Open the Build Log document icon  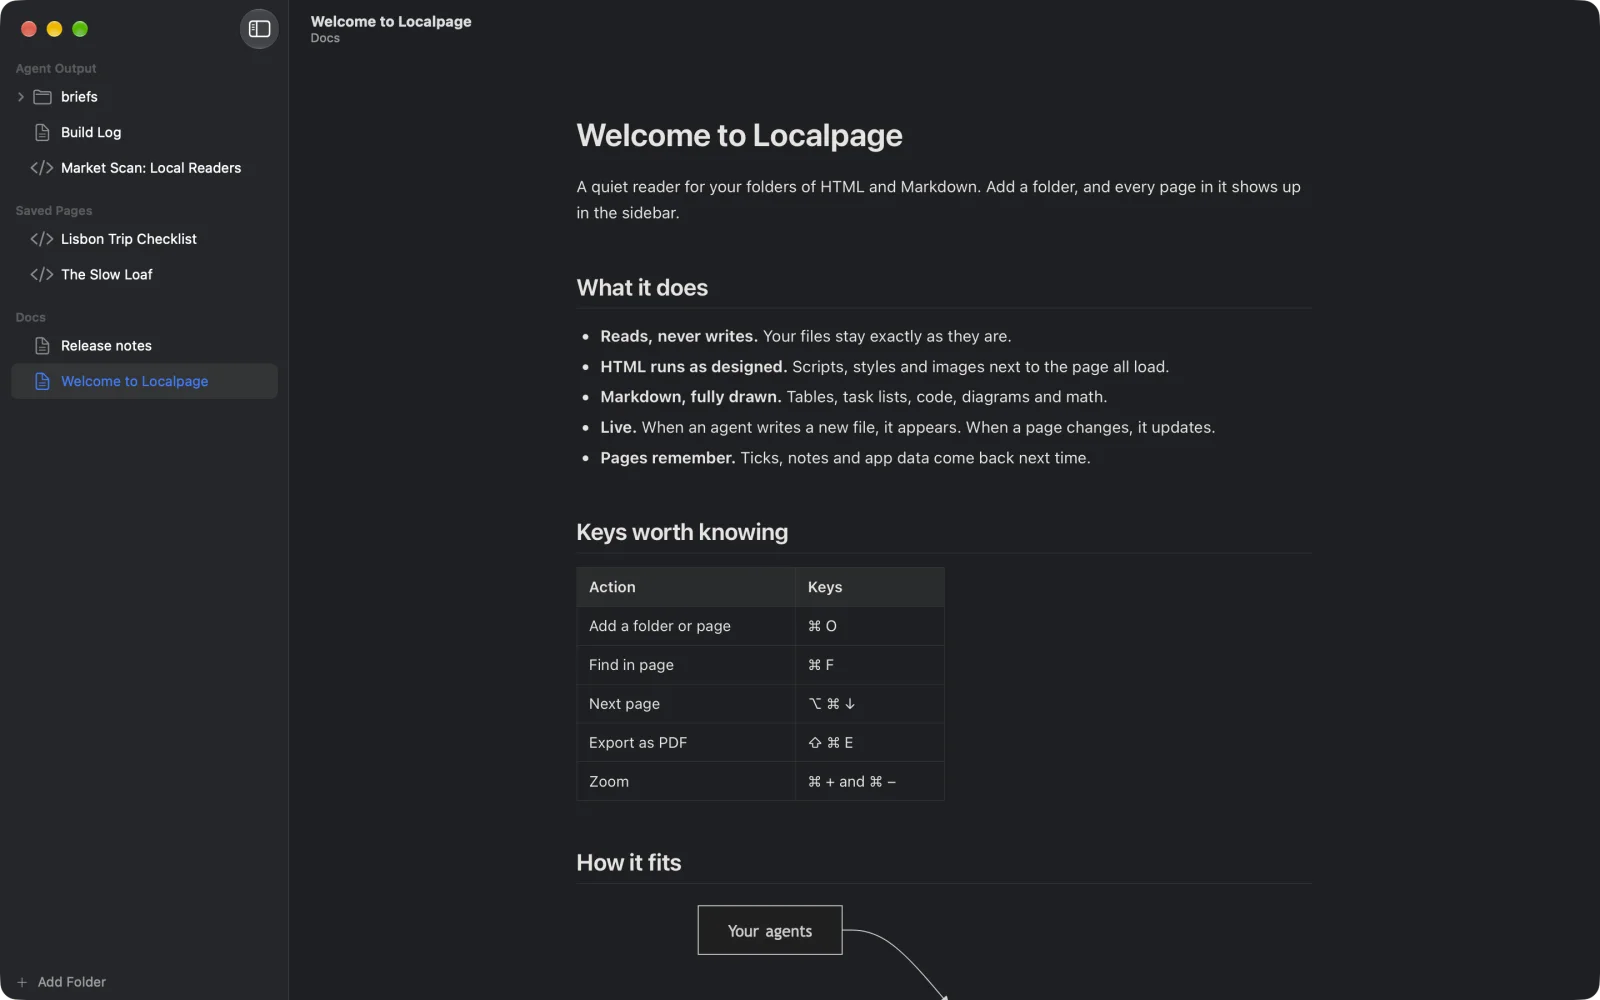click(42, 132)
